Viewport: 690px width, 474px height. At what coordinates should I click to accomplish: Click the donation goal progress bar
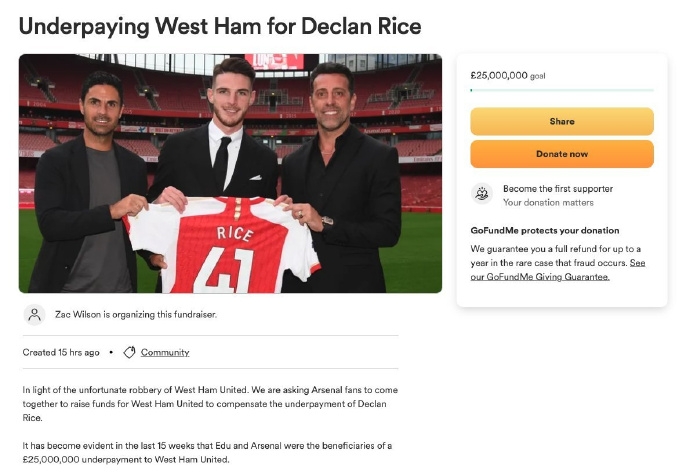coord(561,91)
